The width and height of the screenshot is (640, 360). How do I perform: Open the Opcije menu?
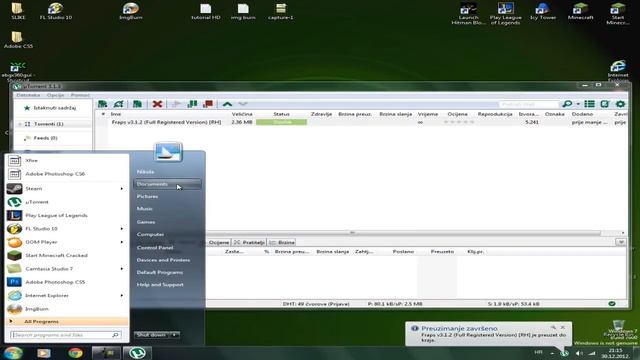55,95
